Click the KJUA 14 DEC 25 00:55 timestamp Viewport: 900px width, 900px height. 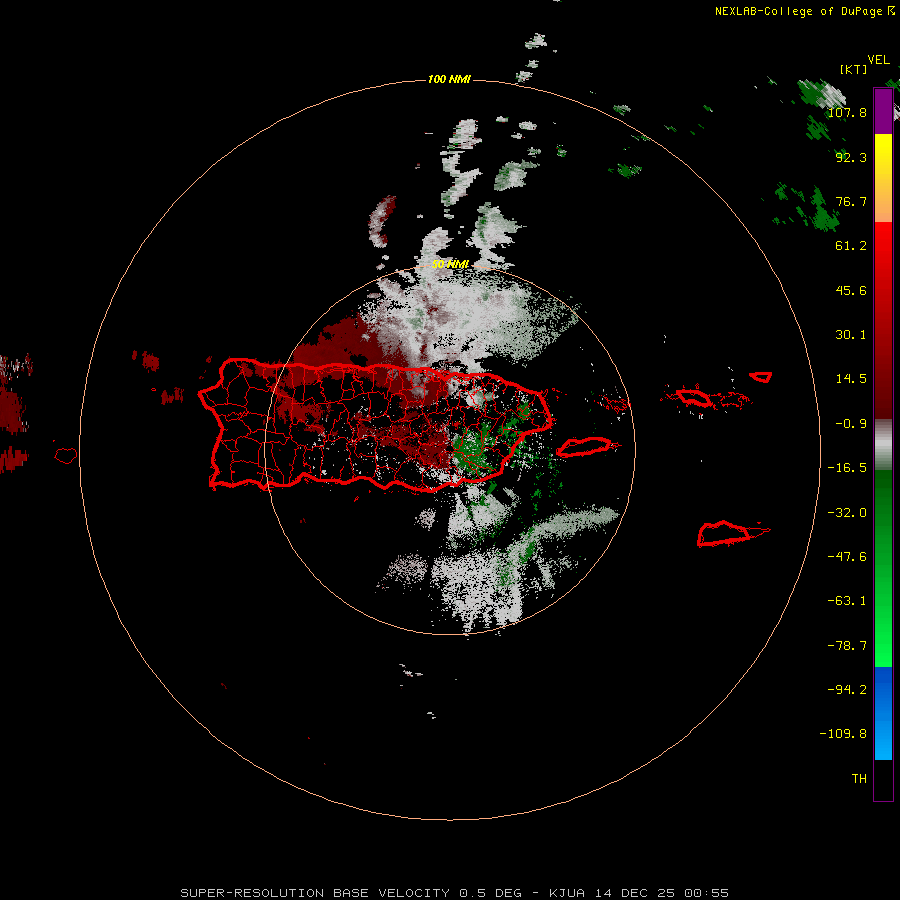[639, 893]
